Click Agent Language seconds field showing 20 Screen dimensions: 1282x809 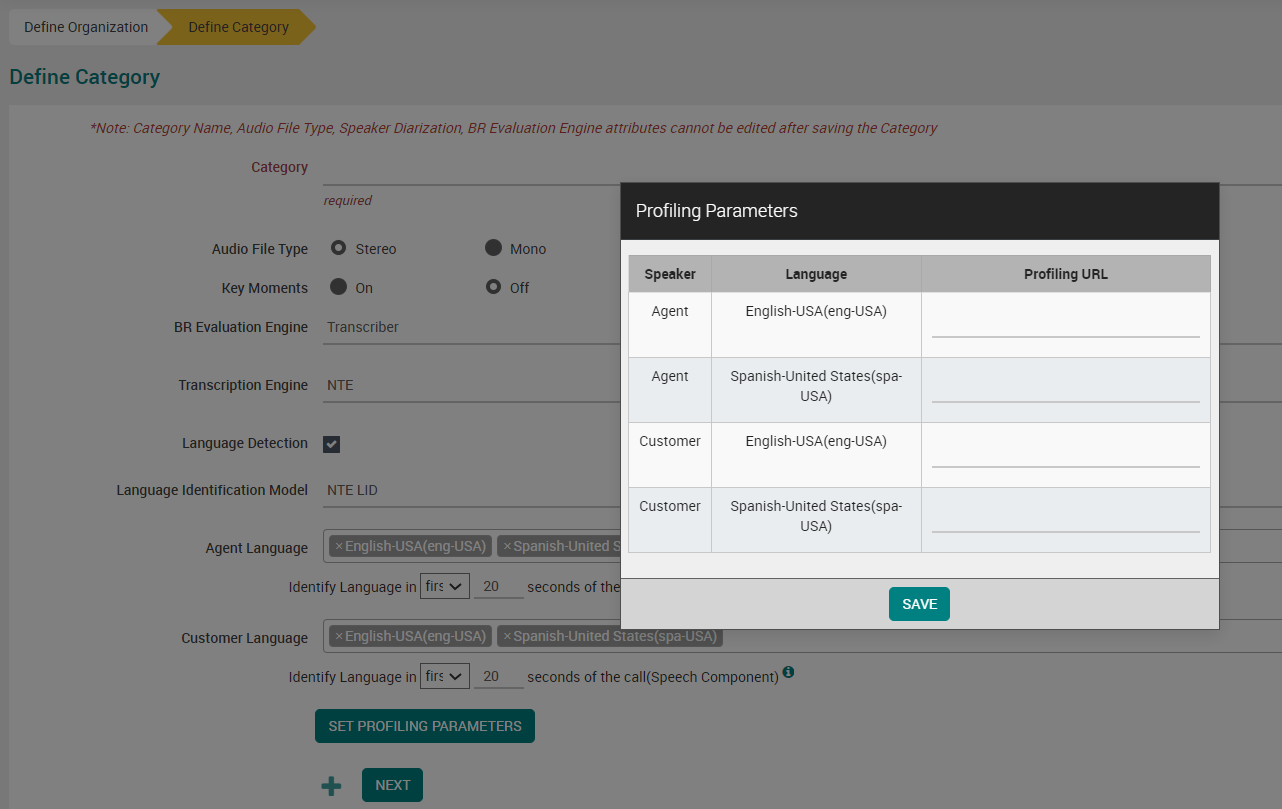[x=498, y=586]
